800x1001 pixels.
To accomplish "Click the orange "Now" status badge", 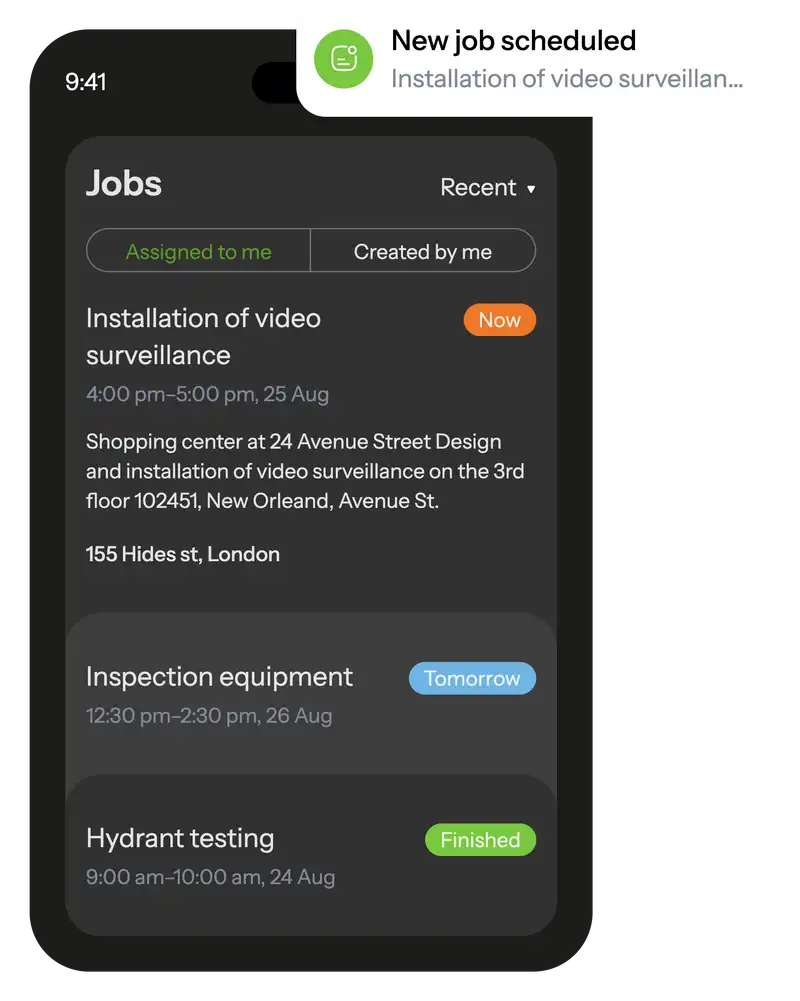I will 499,320.
